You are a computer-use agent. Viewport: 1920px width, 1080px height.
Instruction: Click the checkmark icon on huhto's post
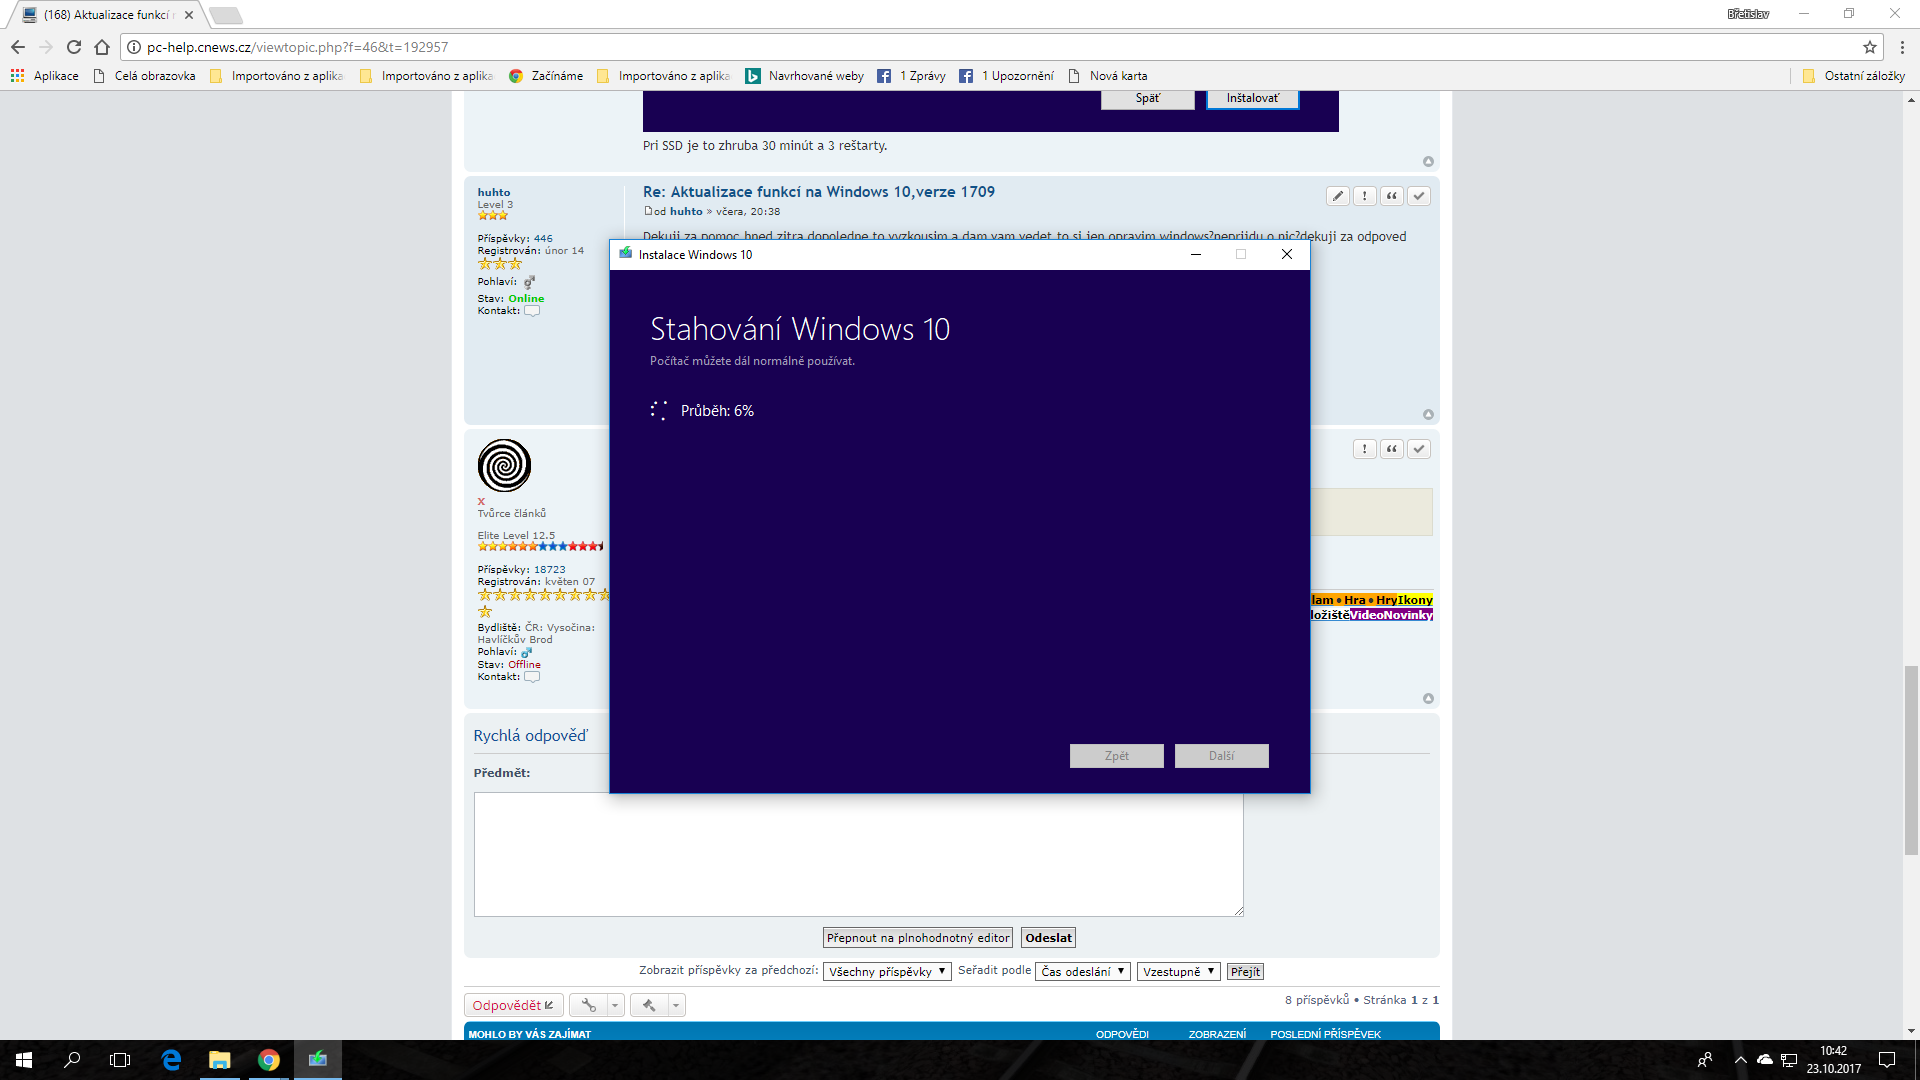1419,196
